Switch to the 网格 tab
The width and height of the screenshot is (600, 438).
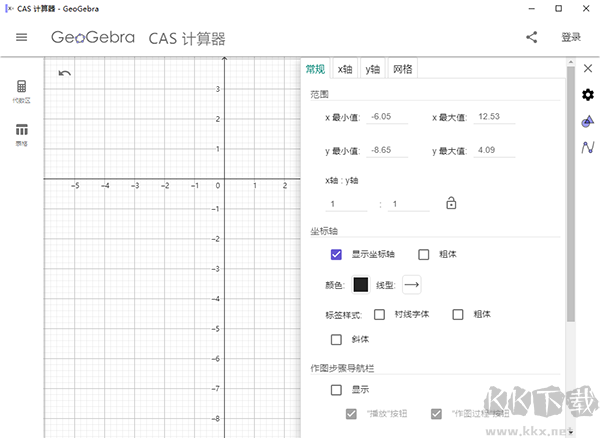pos(402,69)
